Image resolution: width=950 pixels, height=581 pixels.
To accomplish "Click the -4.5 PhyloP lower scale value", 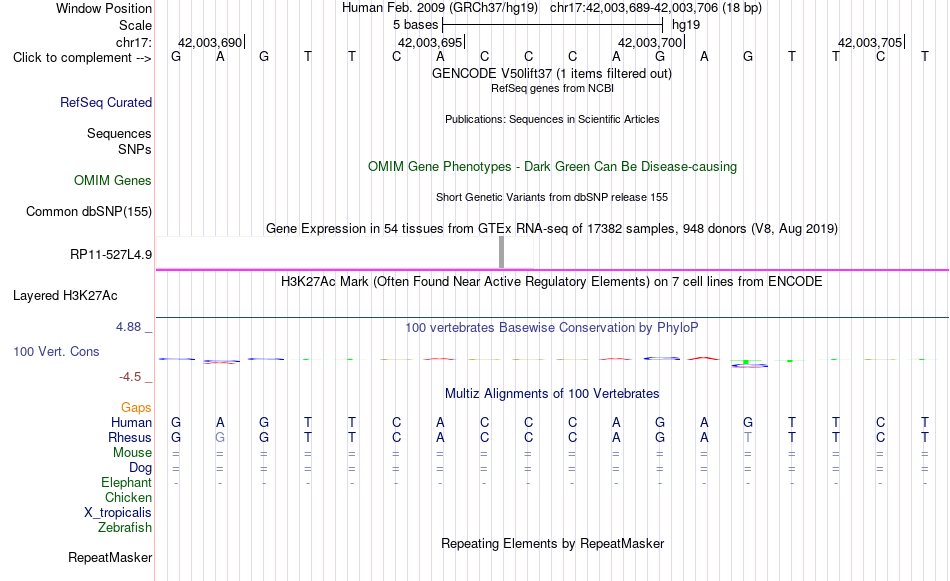I will click(x=130, y=377).
